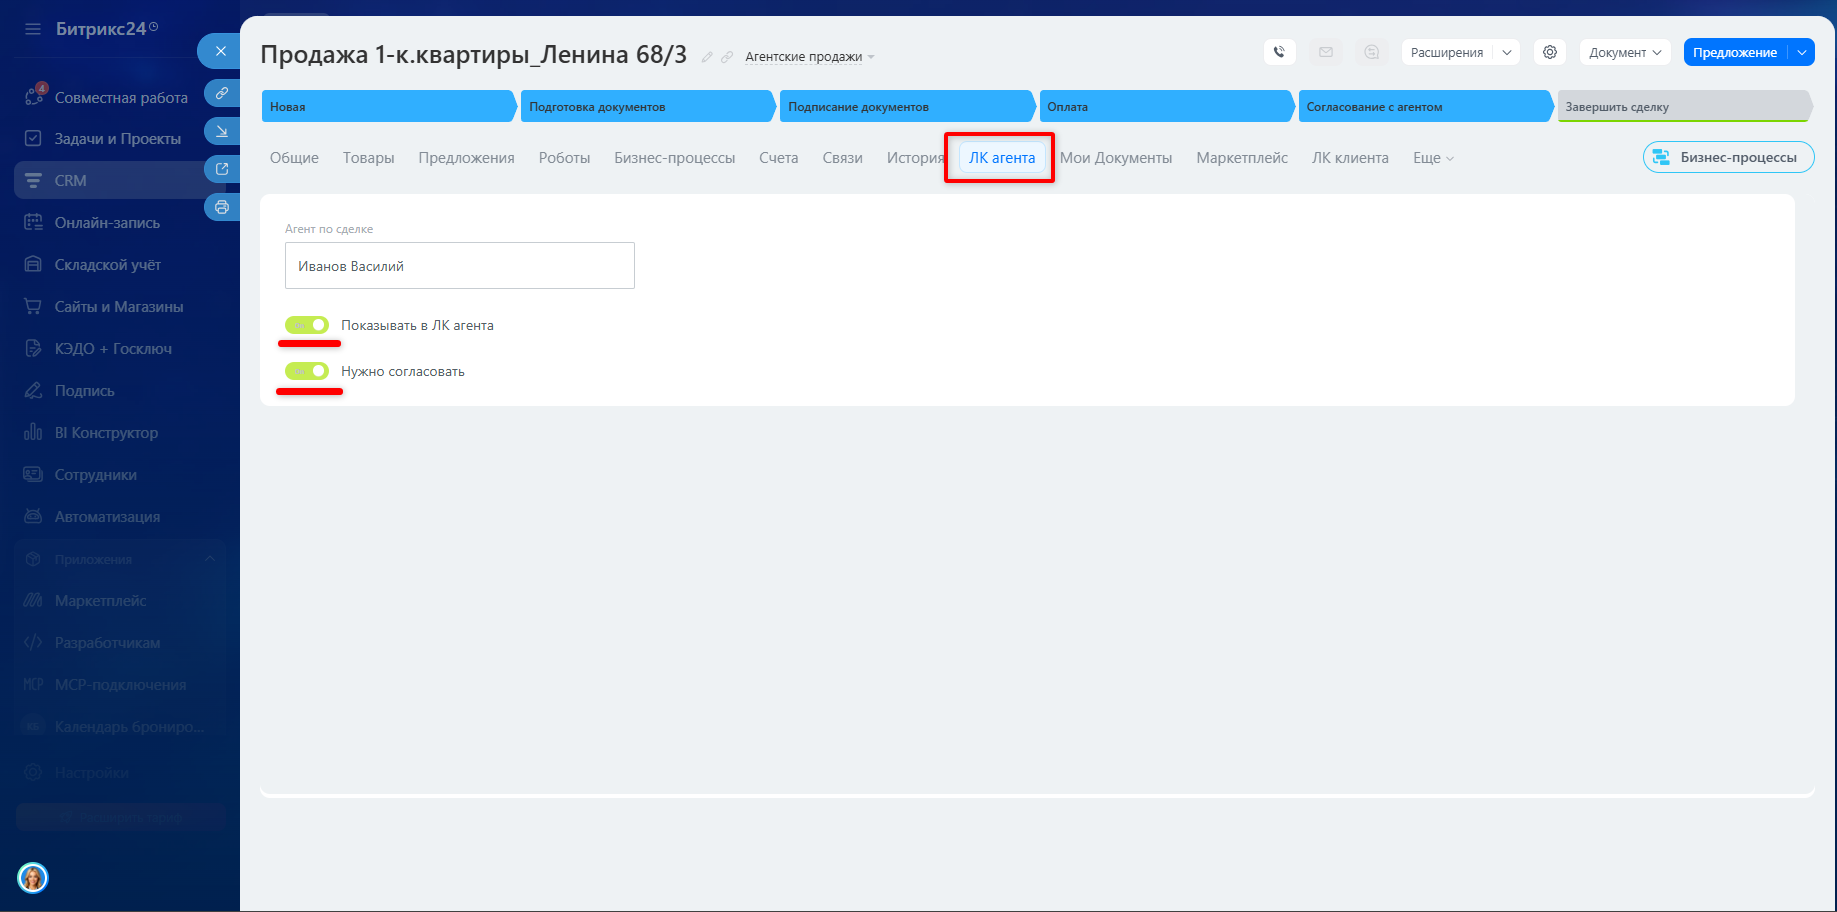Open deal in new window icon

pyautogui.click(x=222, y=169)
